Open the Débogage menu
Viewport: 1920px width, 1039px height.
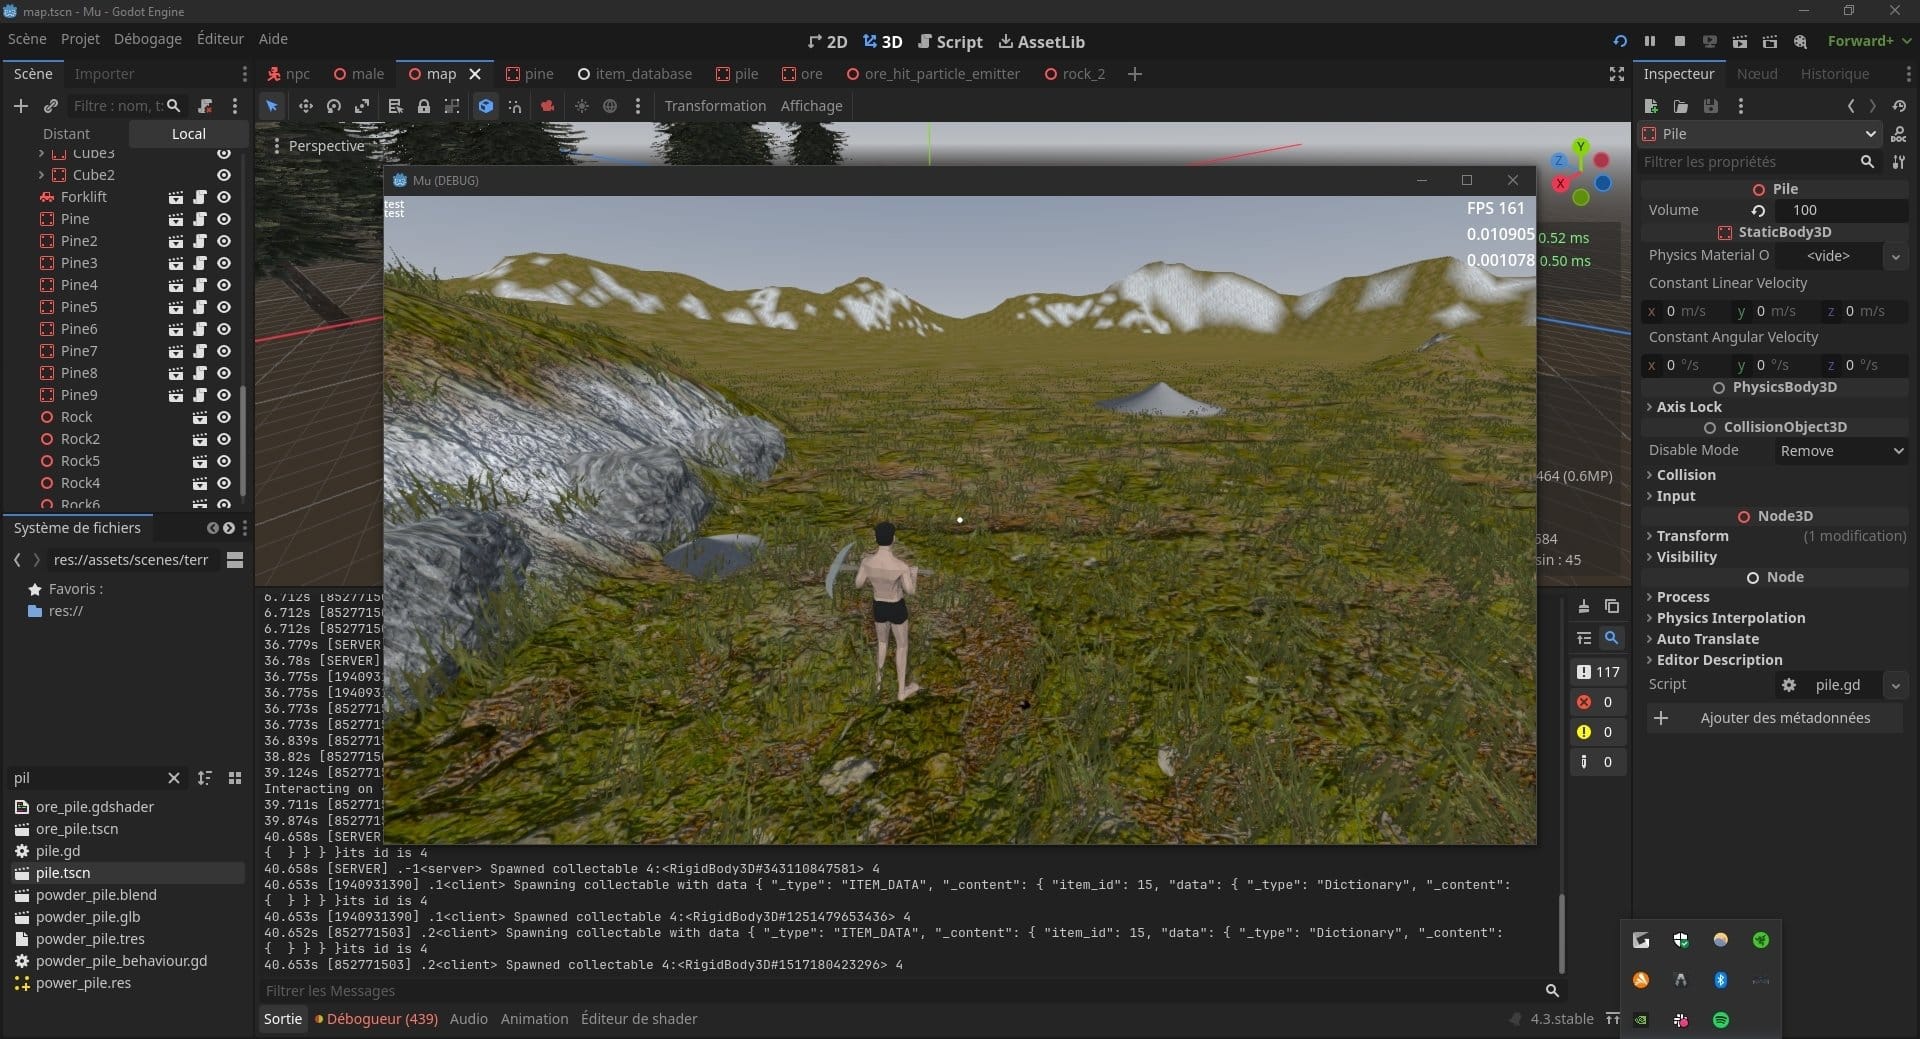point(148,39)
